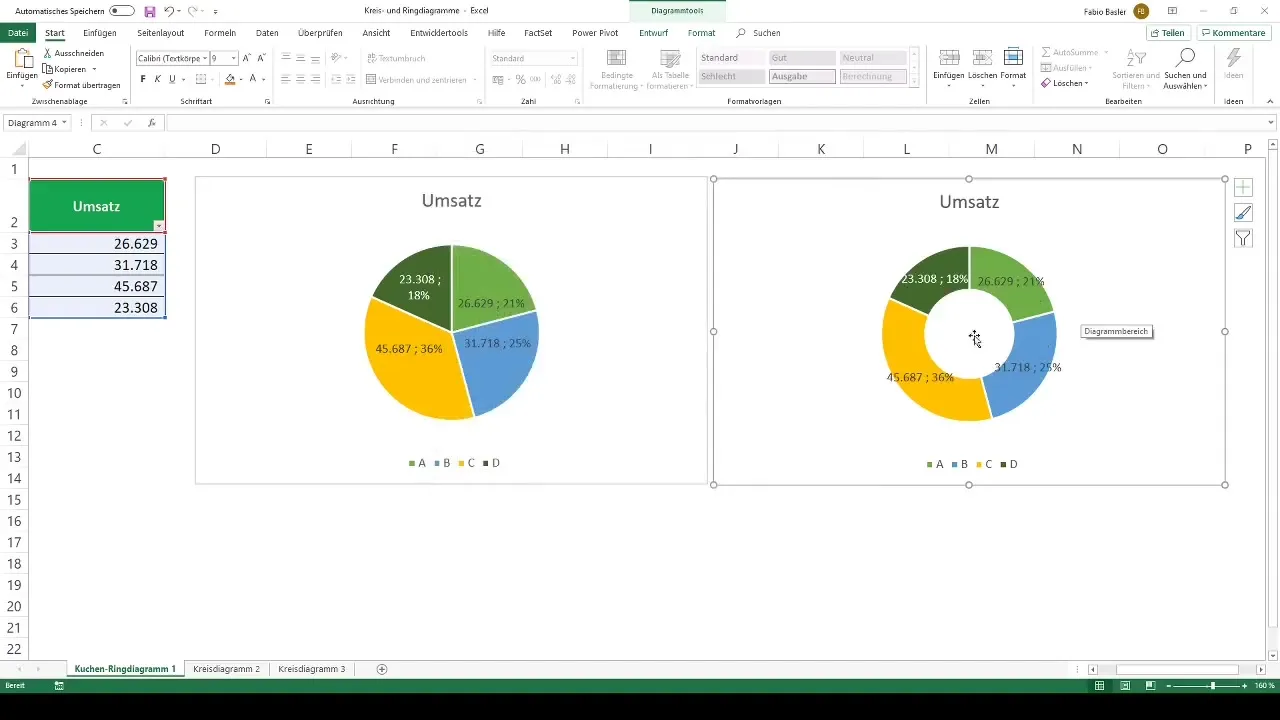Click the horizontal scrollbar at the bottom
Screen dimensions: 1280x720
click(x=1177, y=669)
